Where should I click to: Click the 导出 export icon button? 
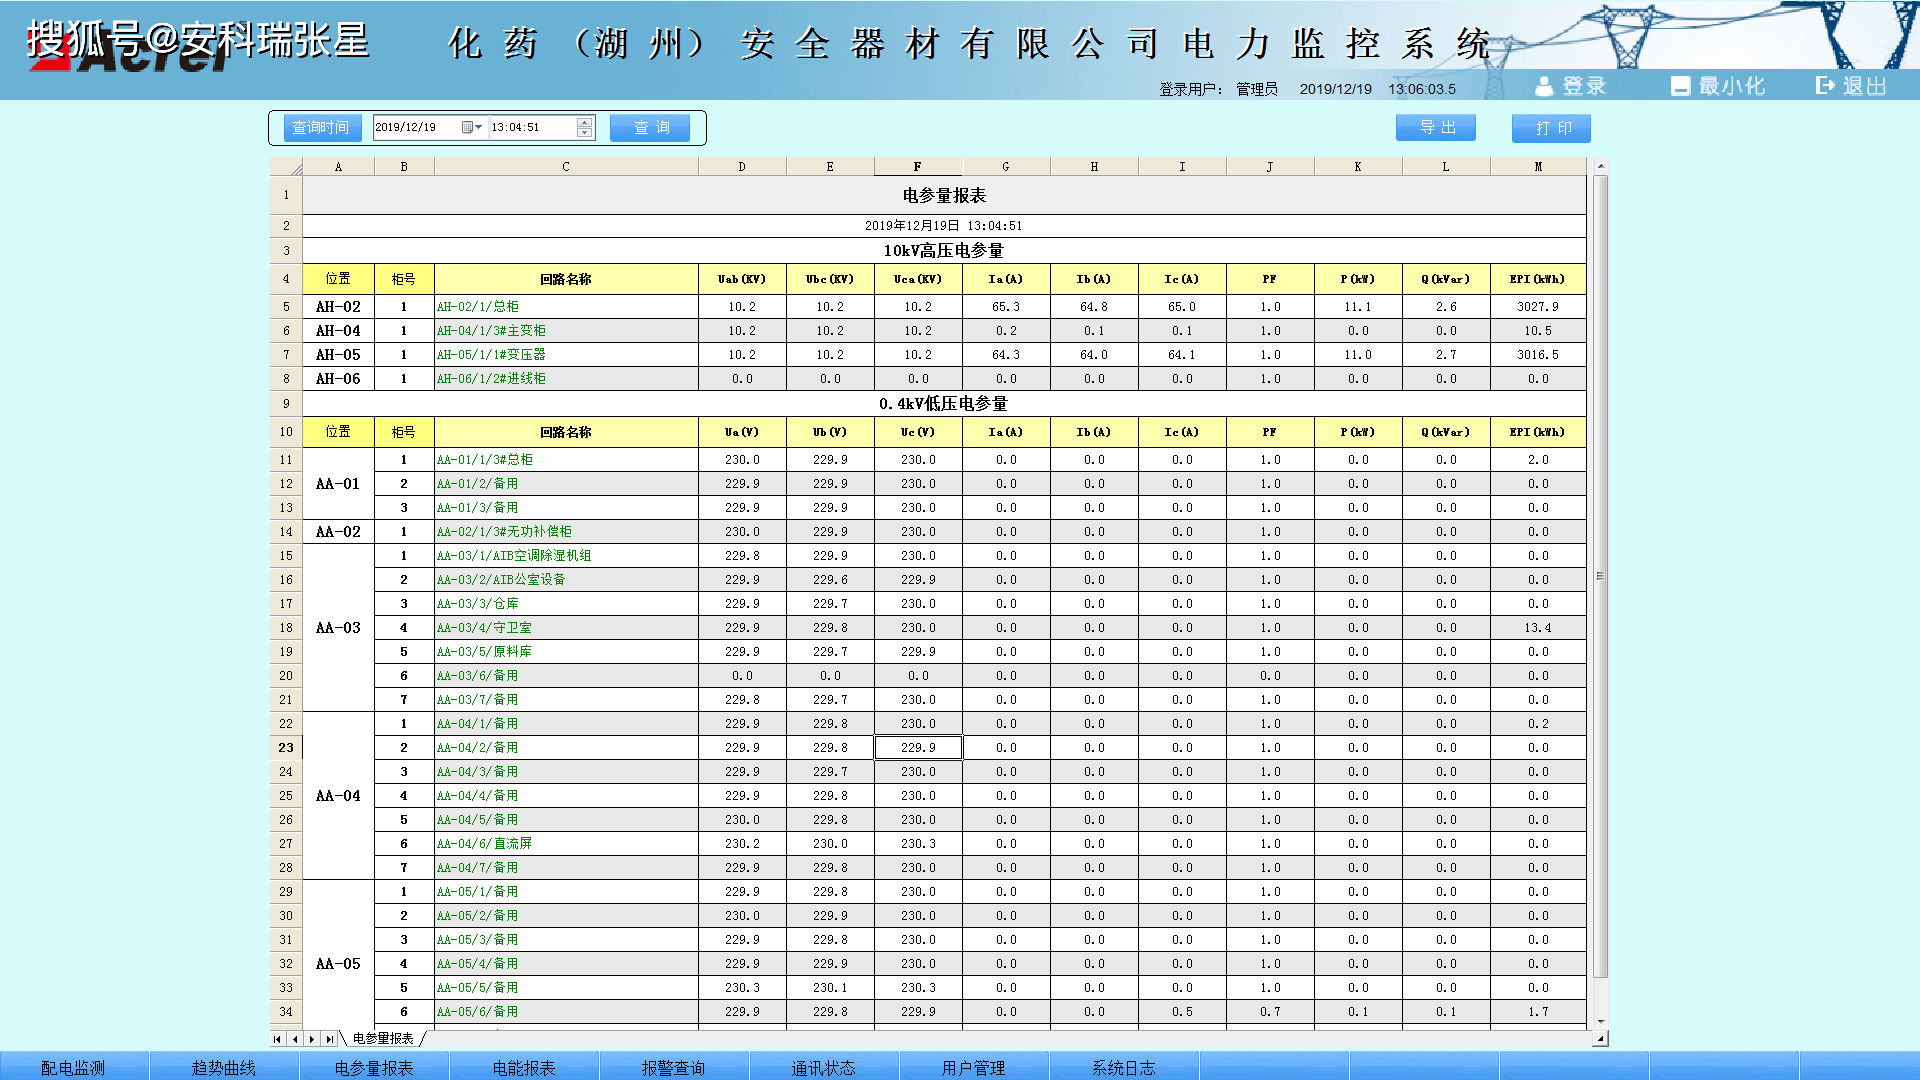click(1436, 127)
